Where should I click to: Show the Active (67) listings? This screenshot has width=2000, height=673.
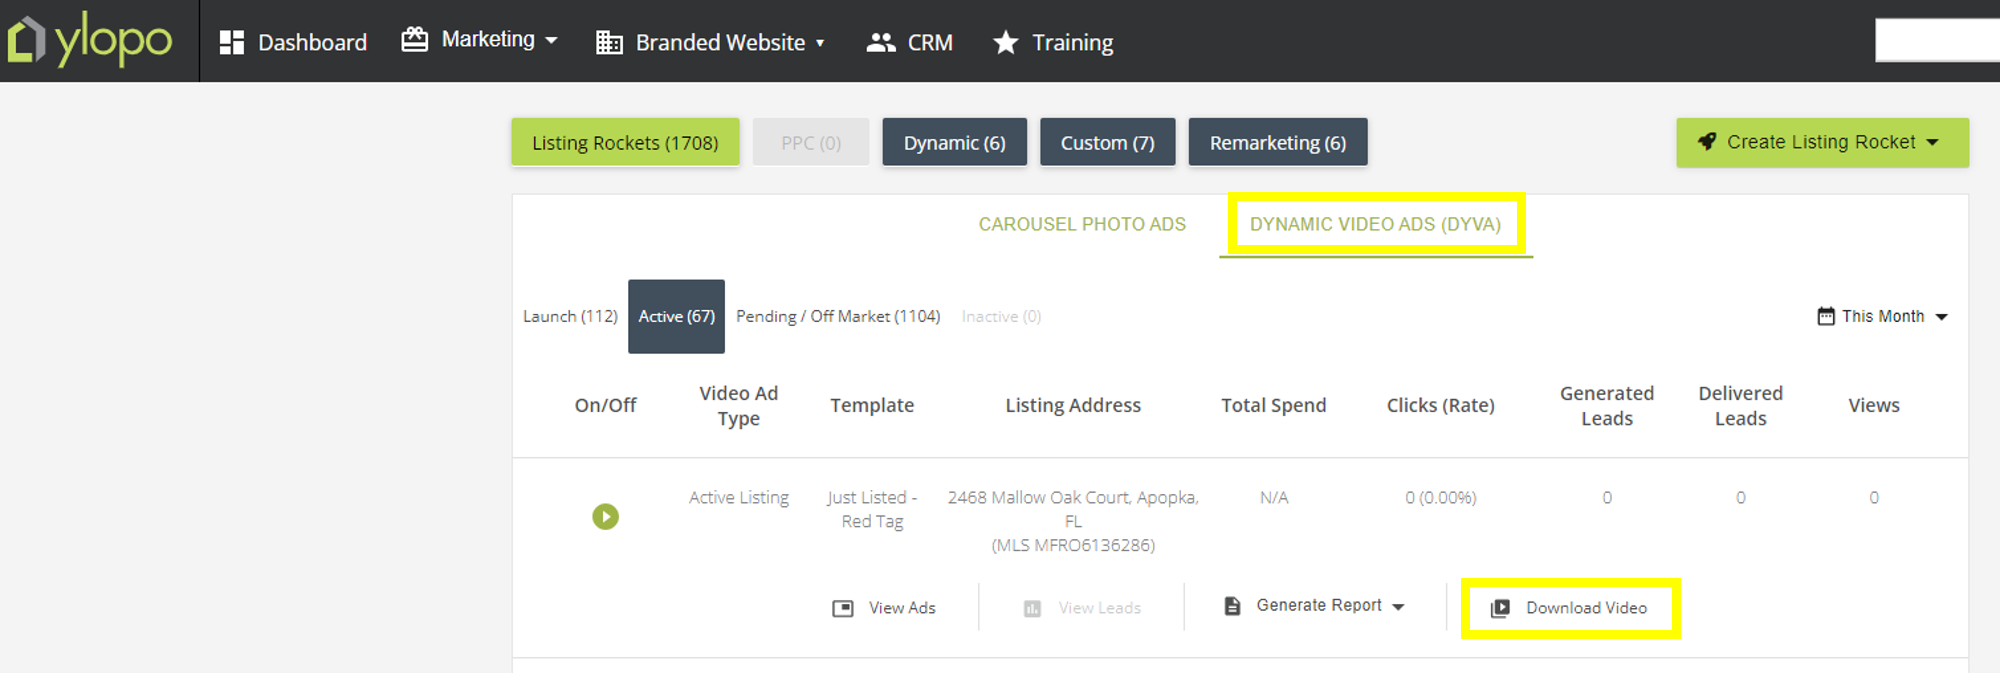pyautogui.click(x=676, y=316)
